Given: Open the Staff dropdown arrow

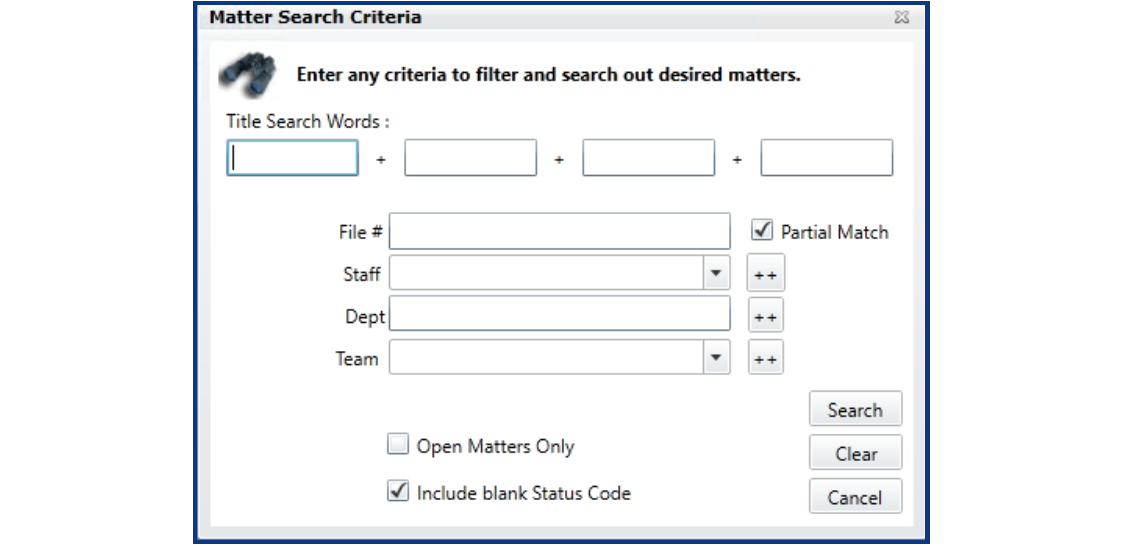Looking at the screenshot, I should click(x=716, y=273).
